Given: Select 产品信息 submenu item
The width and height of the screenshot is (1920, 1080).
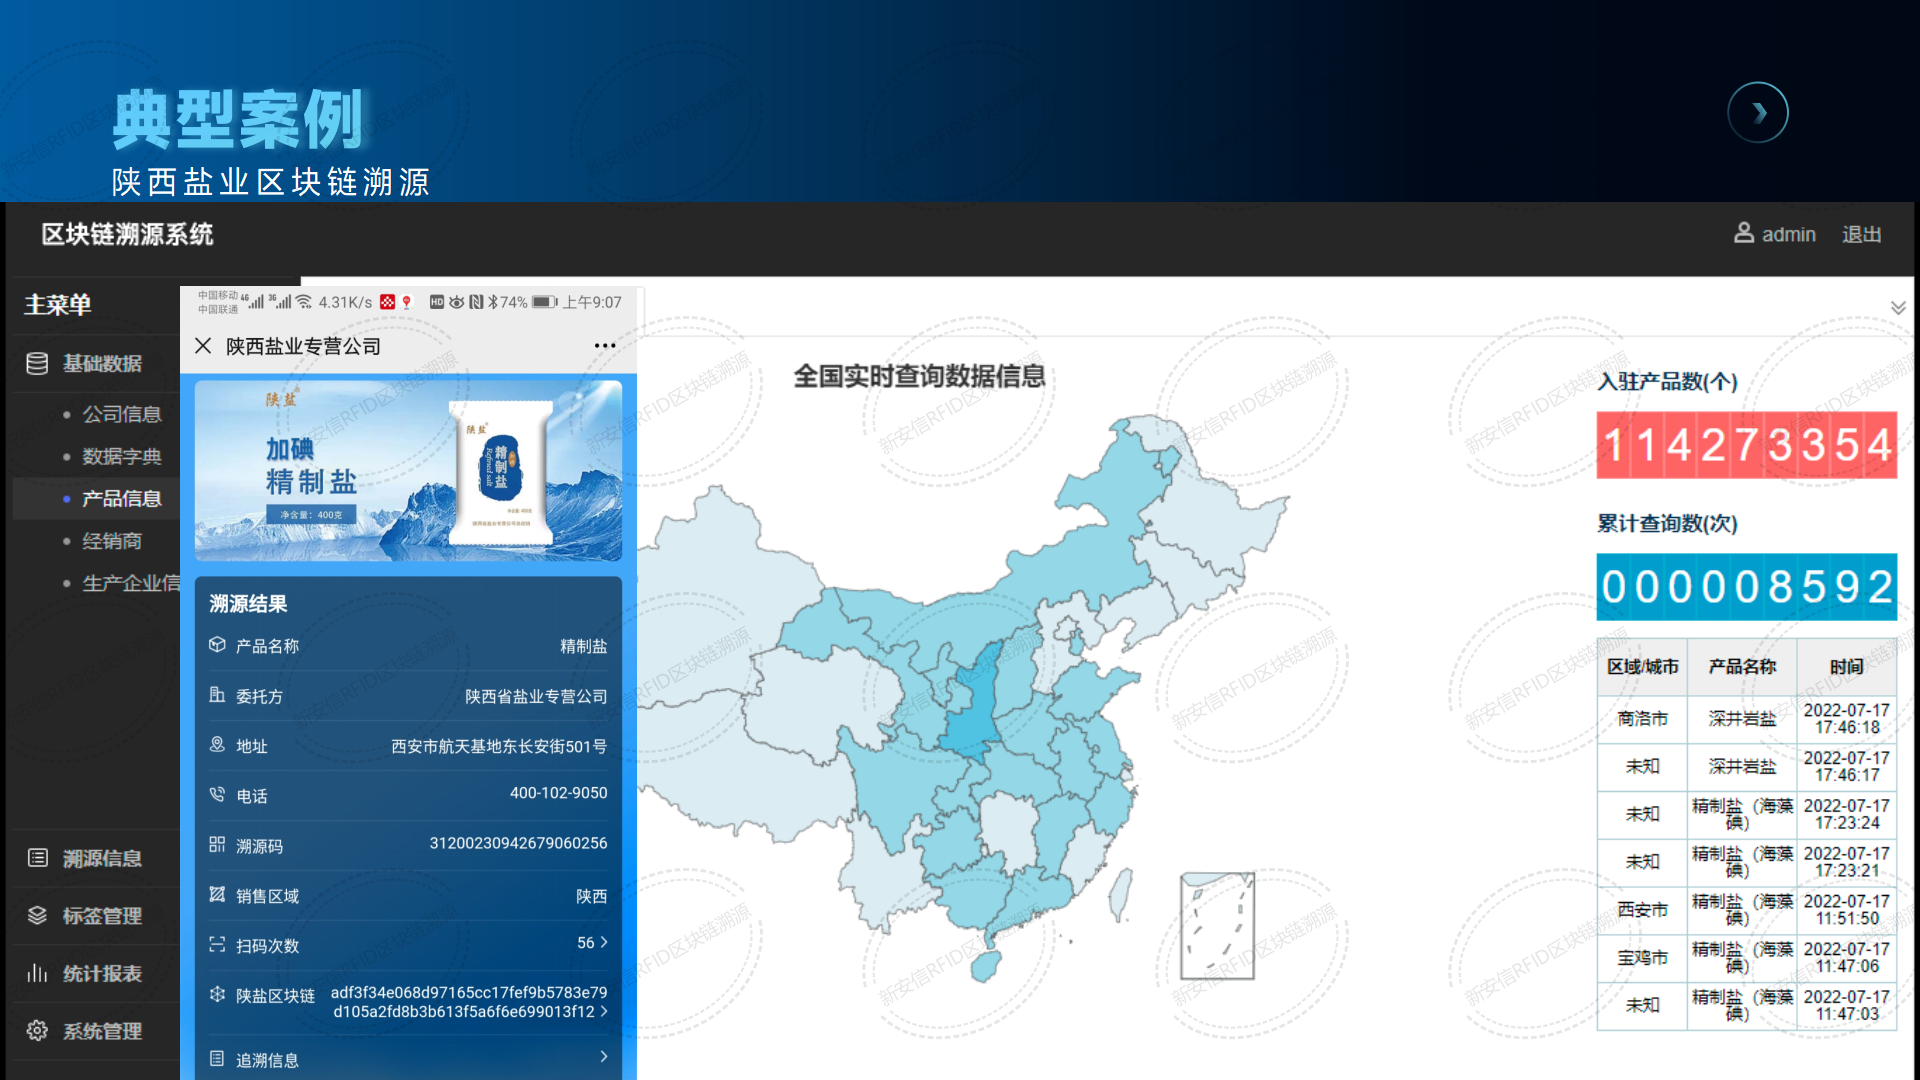Looking at the screenshot, I should coord(121,498).
